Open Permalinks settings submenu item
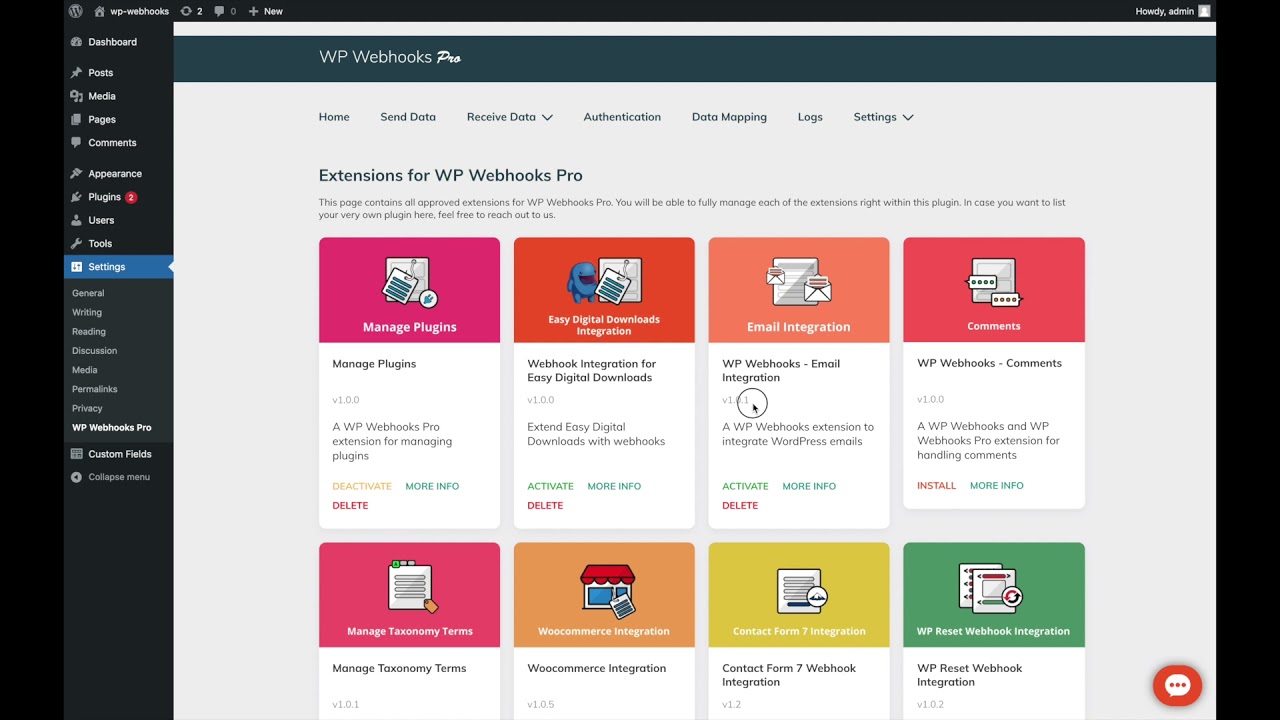 (95, 389)
